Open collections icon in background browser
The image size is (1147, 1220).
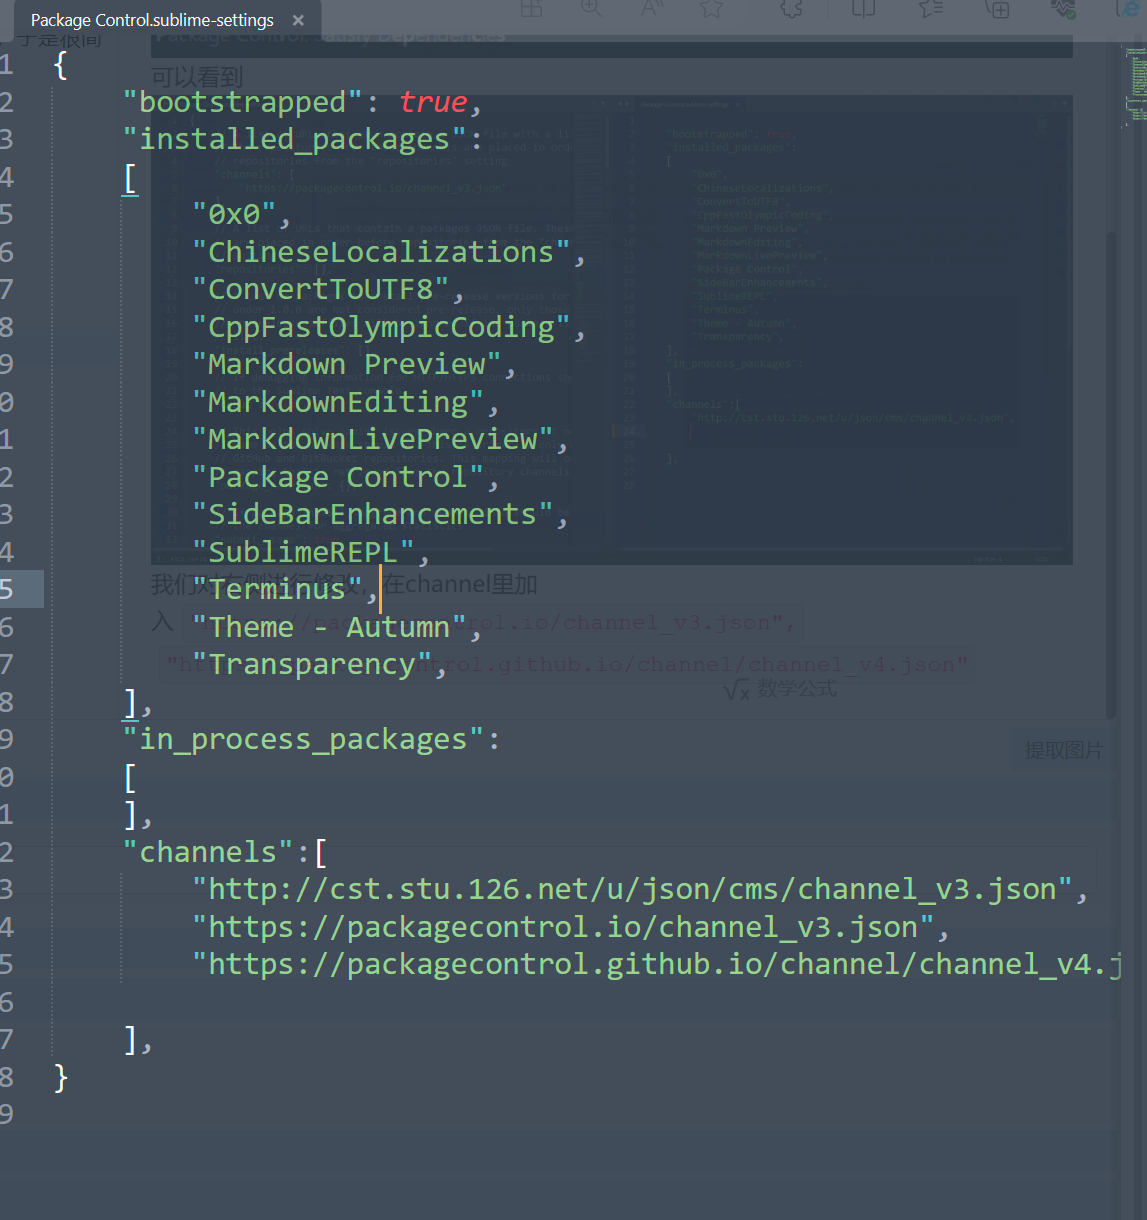(997, 8)
